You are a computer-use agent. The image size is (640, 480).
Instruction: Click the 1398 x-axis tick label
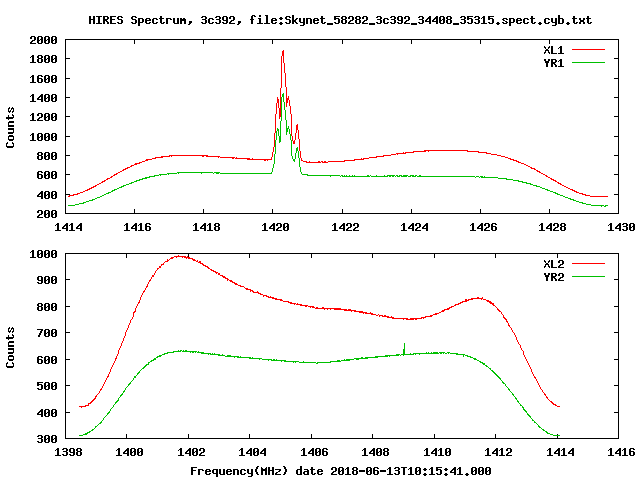[x=68, y=452]
